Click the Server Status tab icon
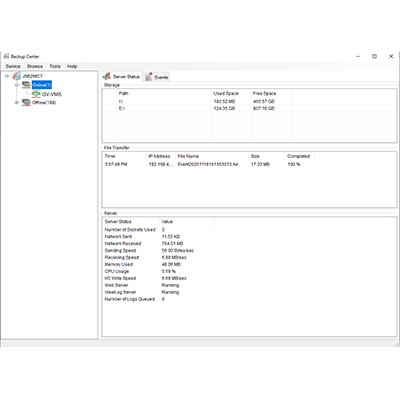The image size is (400, 400). pyautogui.click(x=107, y=77)
